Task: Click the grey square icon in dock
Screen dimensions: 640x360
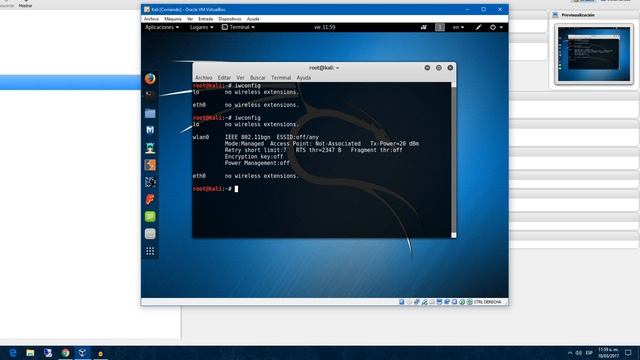Action: (150, 233)
